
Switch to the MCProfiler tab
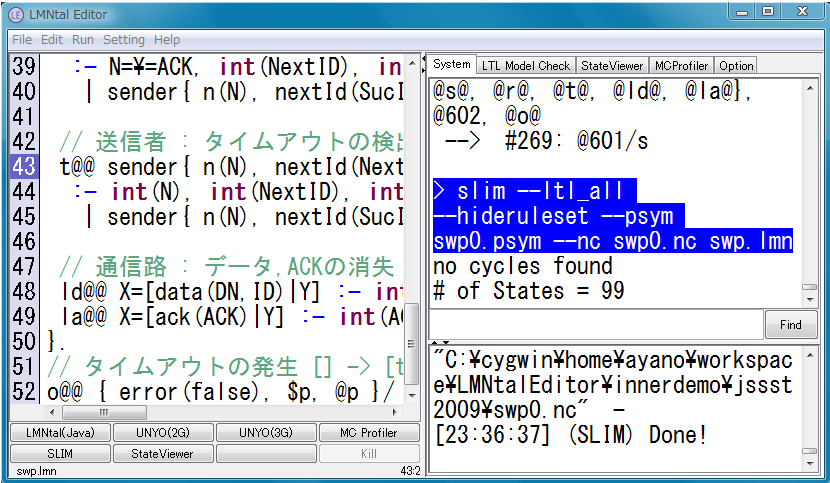point(682,65)
